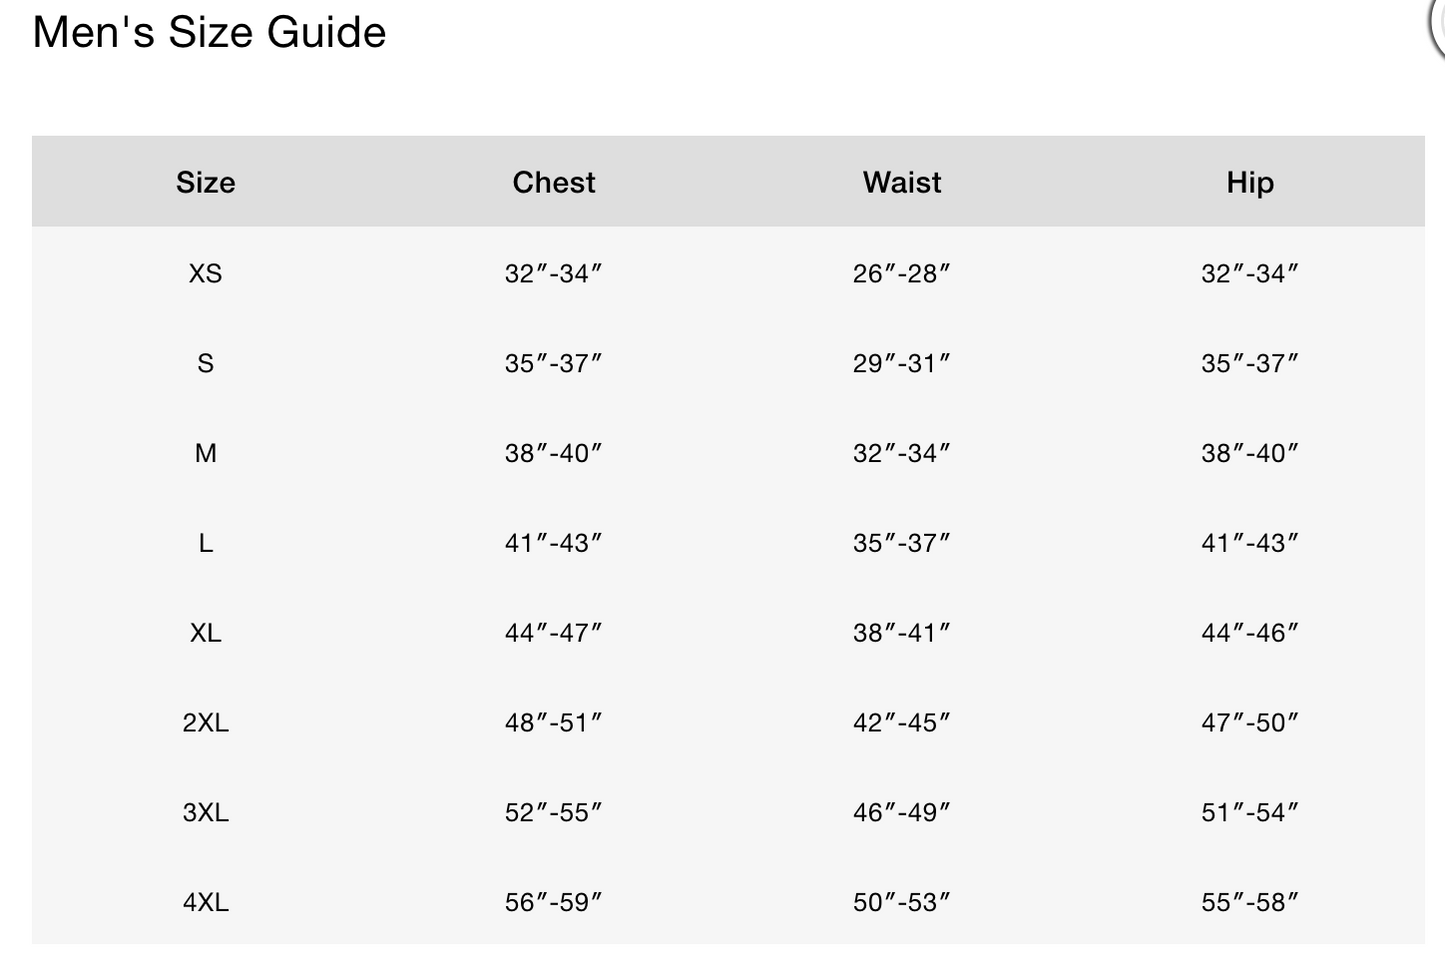
Task: Click the XS size row label
Action: point(206,273)
